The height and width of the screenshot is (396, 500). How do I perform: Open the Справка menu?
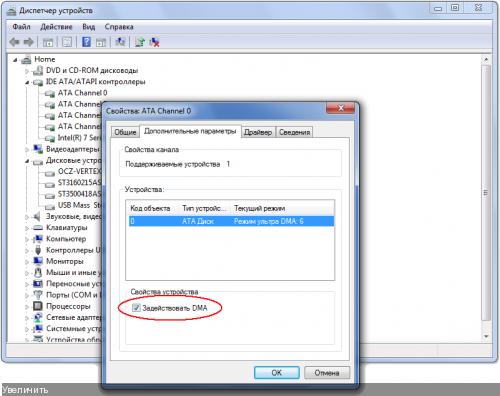pos(119,27)
